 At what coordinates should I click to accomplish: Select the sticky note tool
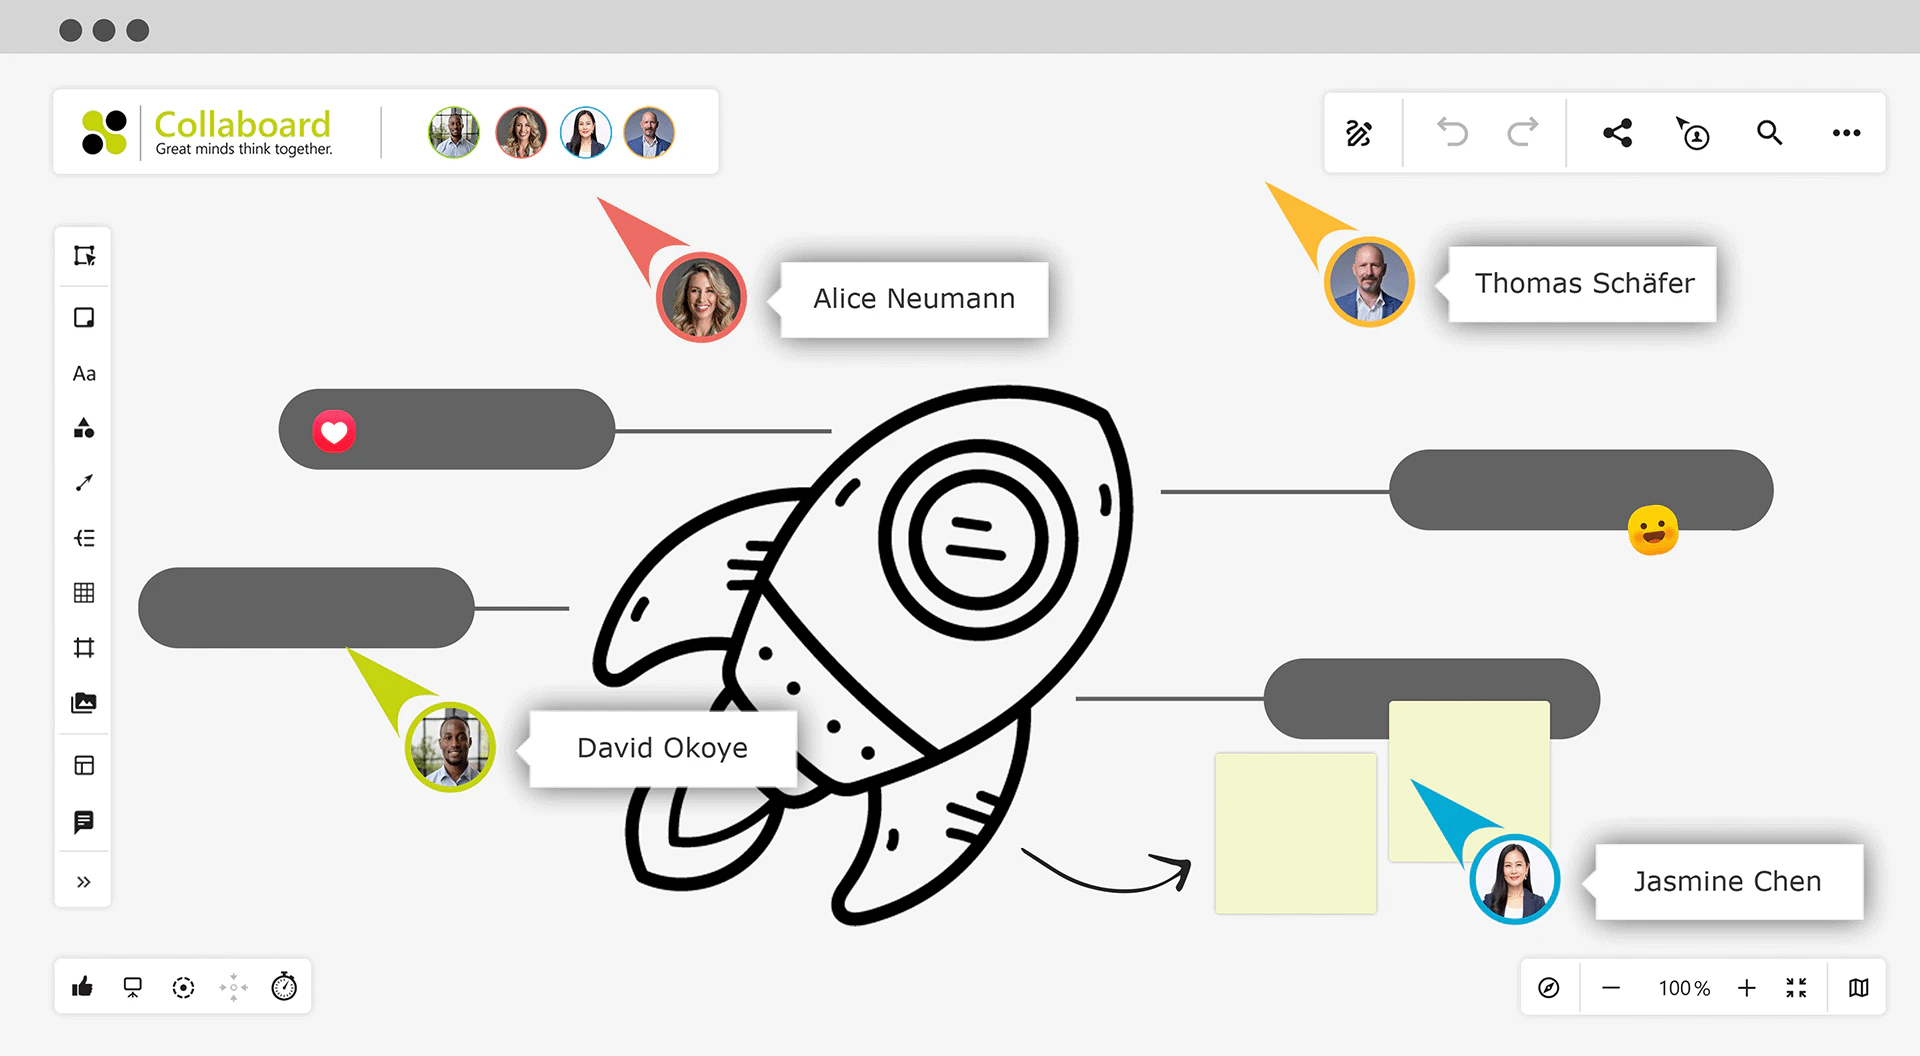point(83,317)
